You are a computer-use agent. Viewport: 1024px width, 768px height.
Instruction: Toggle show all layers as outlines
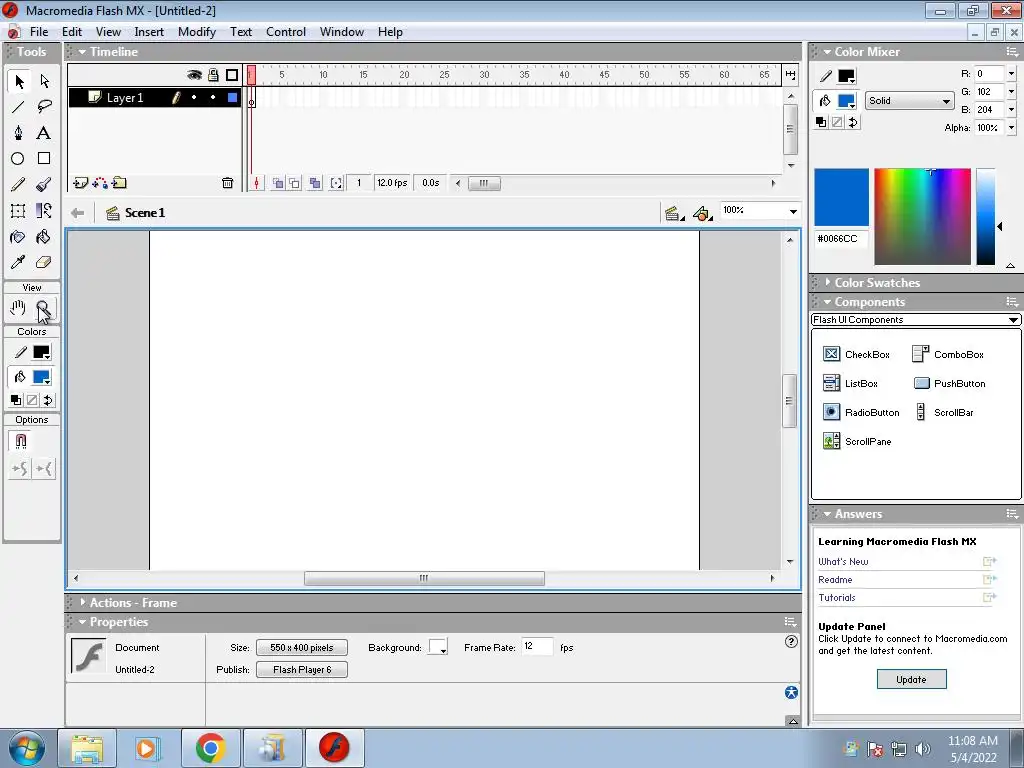[232, 75]
